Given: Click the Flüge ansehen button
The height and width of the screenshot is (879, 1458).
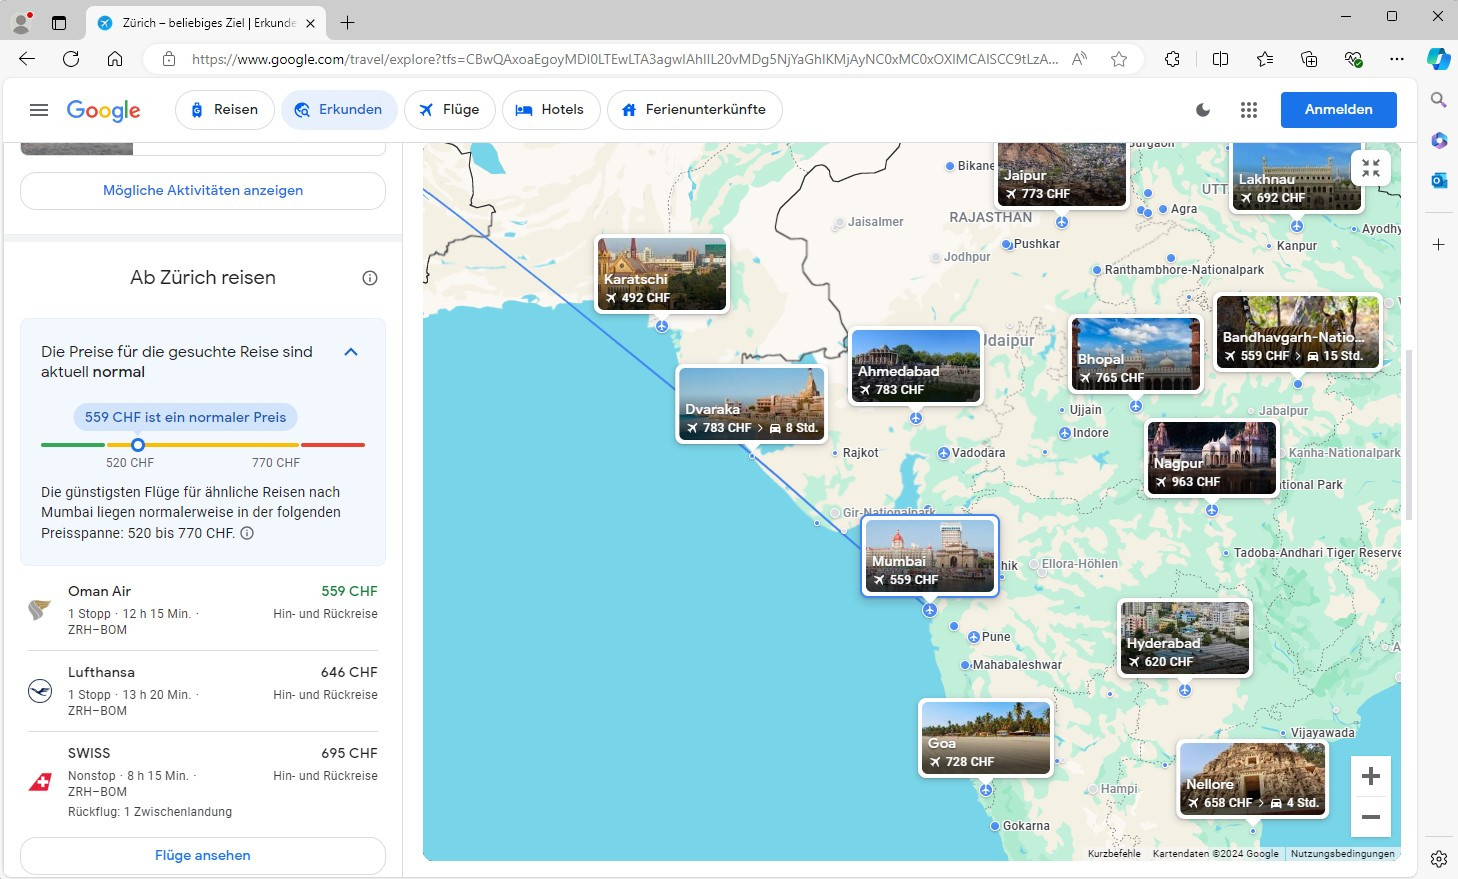Looking at the screenshot, I should click(x=203, y=855).
